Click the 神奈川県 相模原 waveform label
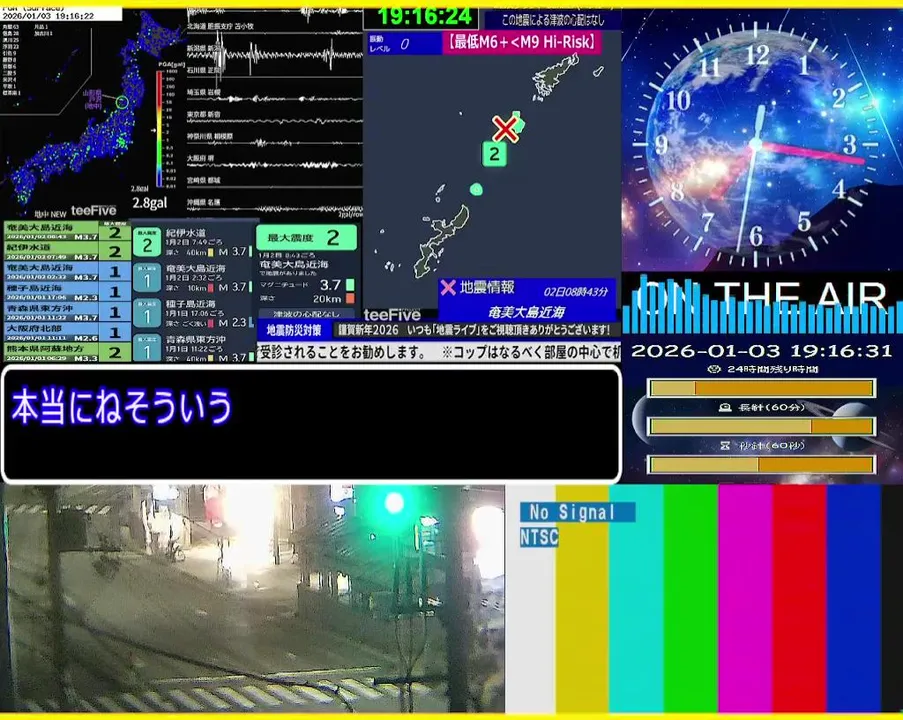This screenshot has width=903, height=720. coord(210,137)
